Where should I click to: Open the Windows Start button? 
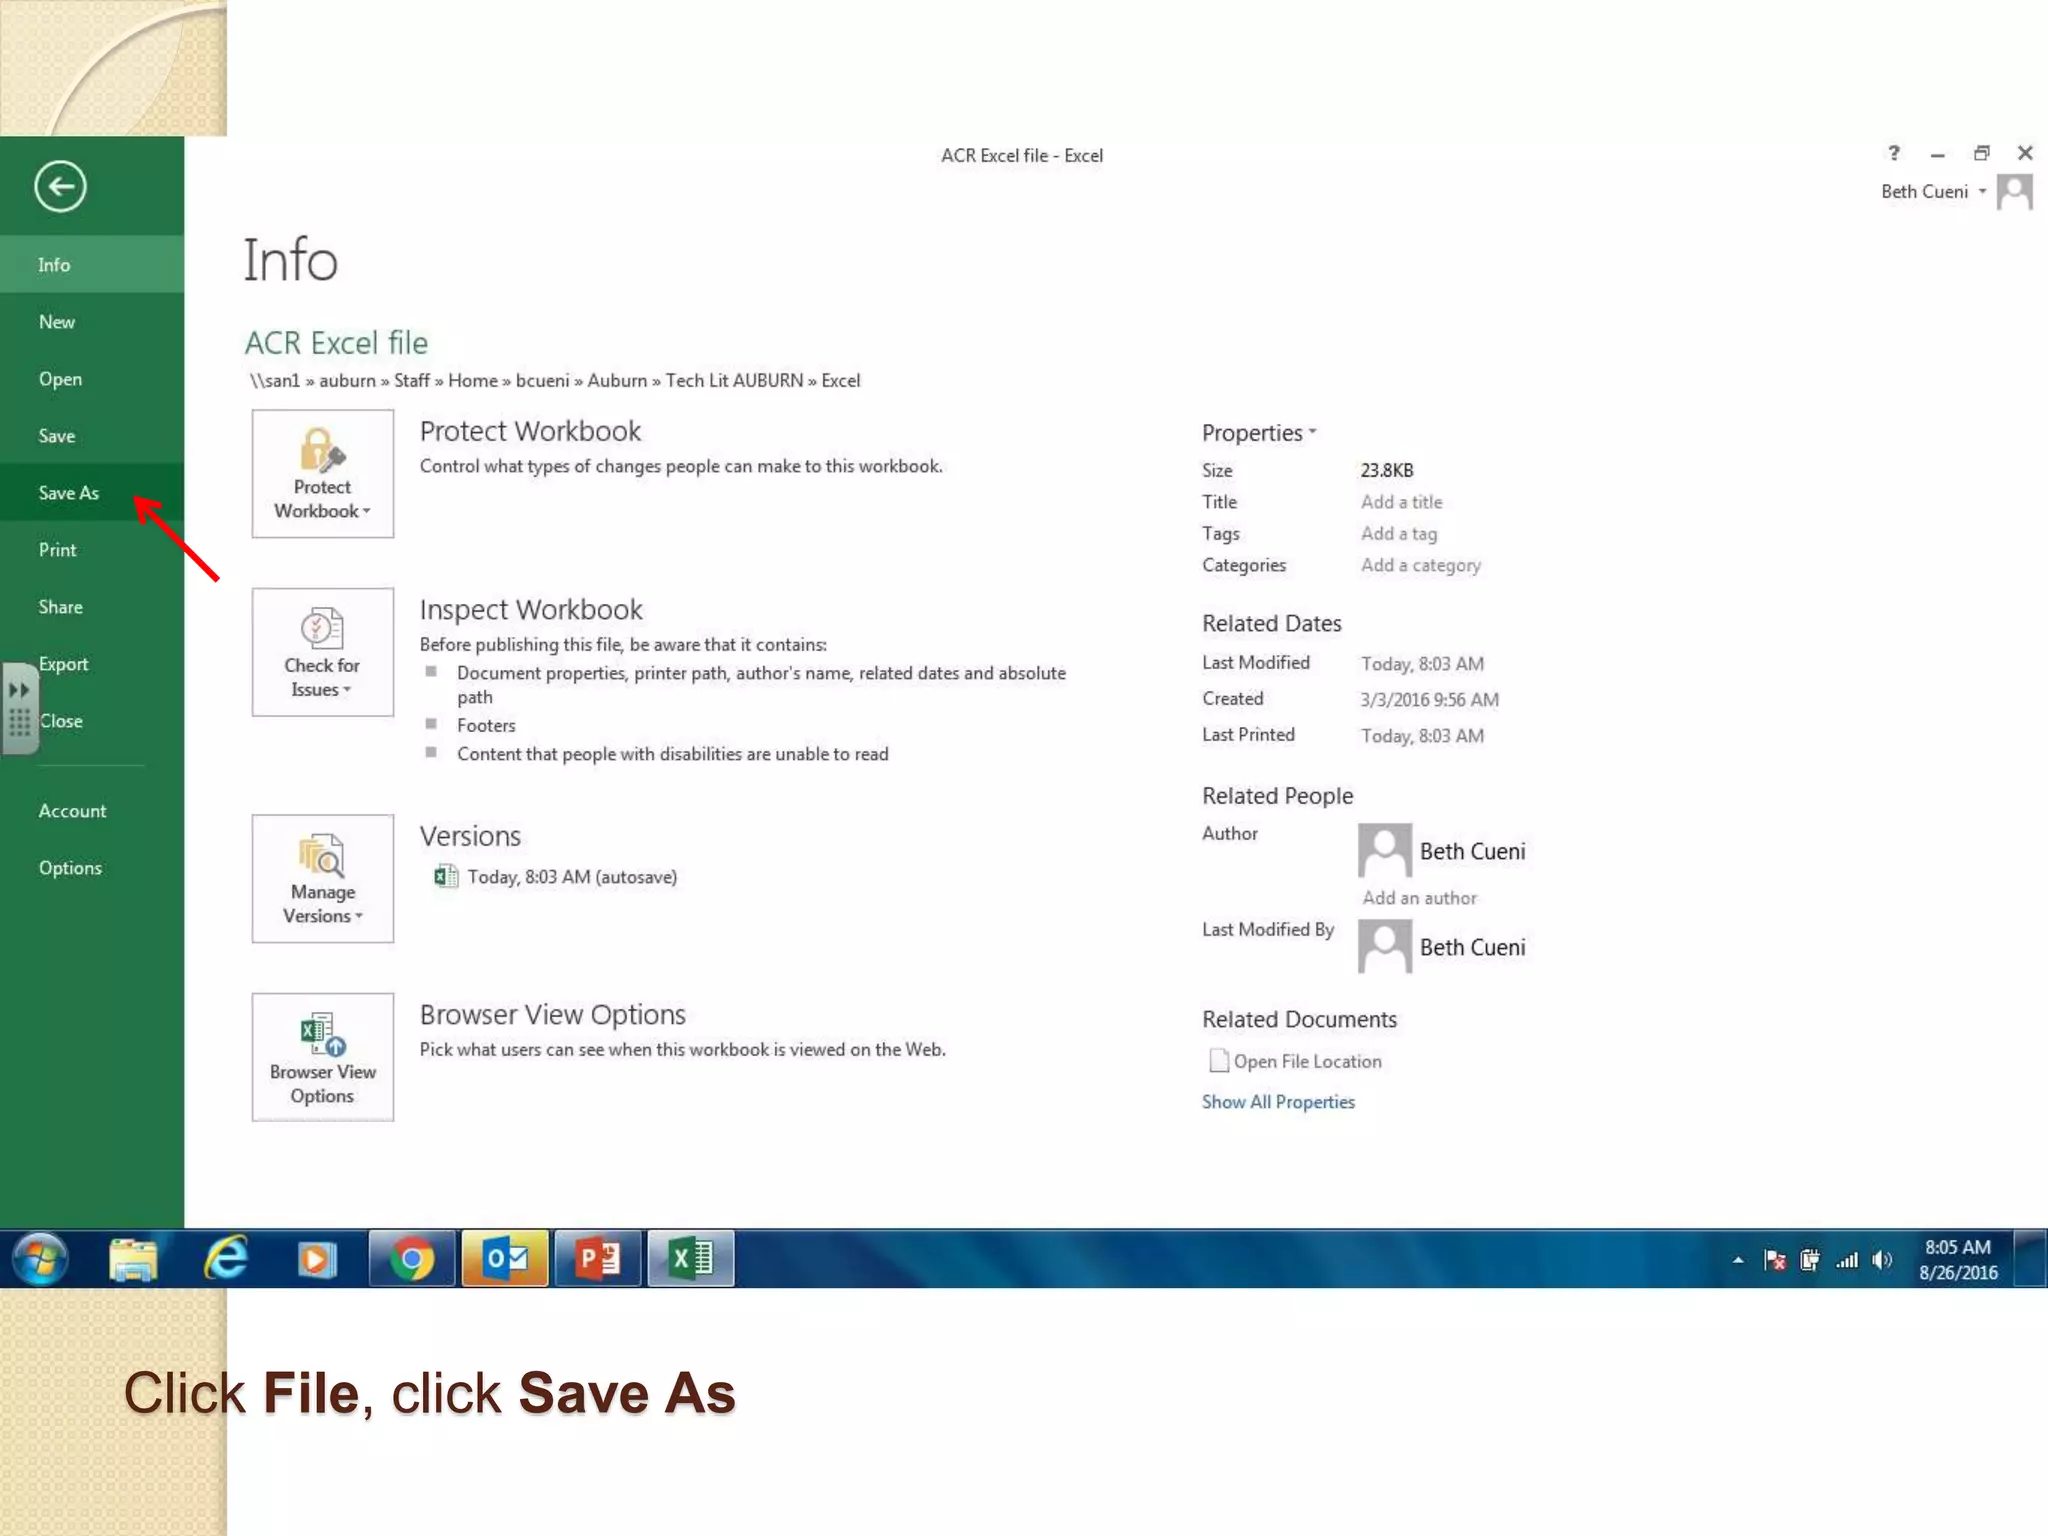pos(40,1258)
